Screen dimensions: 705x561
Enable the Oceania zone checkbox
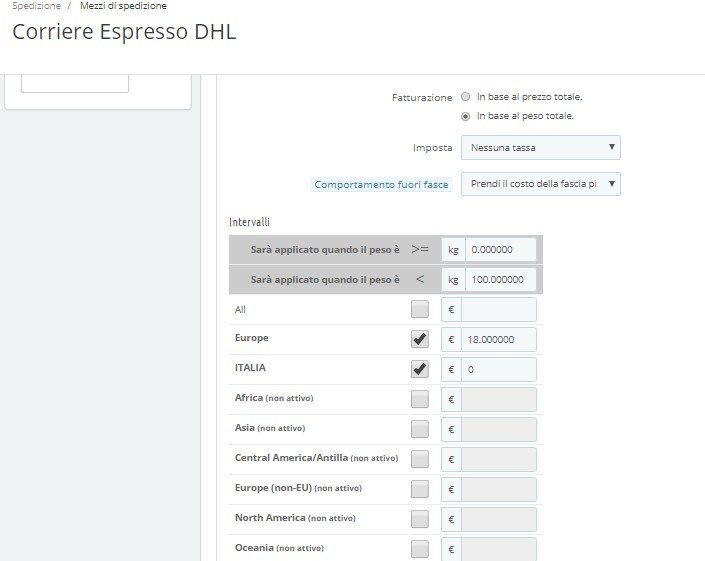coord(419,549)
